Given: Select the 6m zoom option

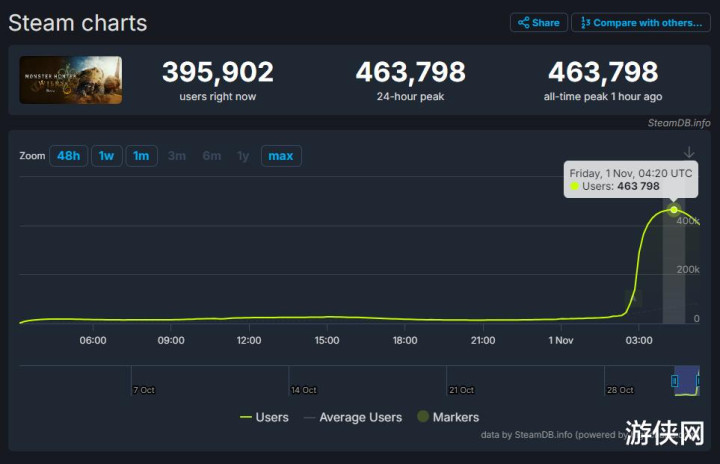Looking at the screenshot, I should coord(212,156).
